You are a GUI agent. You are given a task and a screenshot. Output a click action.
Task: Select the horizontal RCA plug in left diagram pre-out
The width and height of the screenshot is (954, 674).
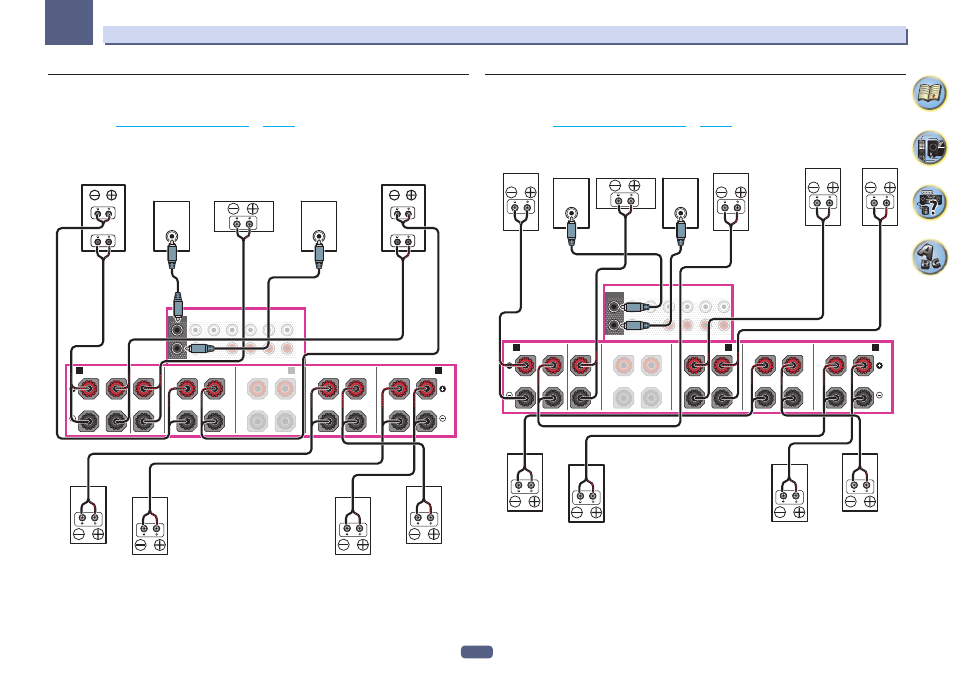[x=201, y=349]
